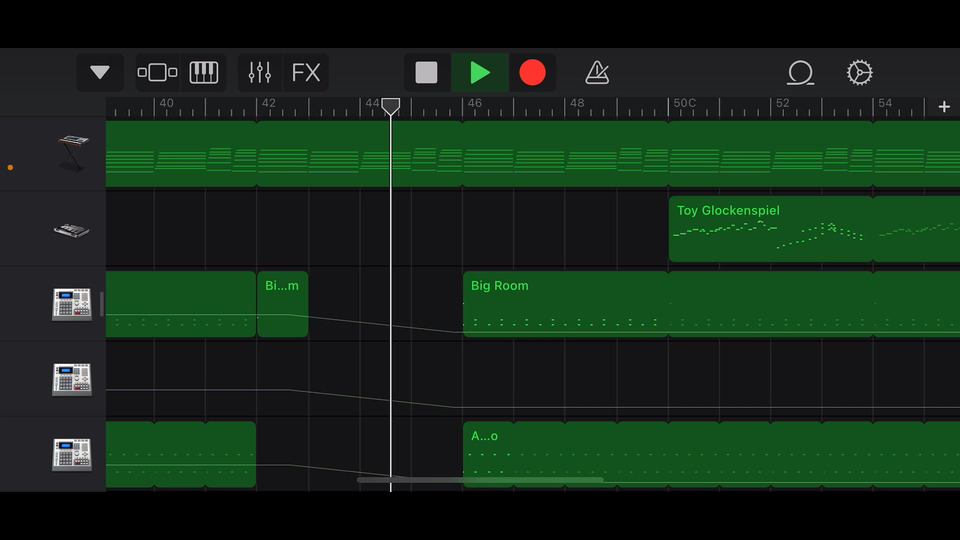The image size is (960, 540).
Task: Select the Toy Glockenspiel region
Action: coord(770,229)
